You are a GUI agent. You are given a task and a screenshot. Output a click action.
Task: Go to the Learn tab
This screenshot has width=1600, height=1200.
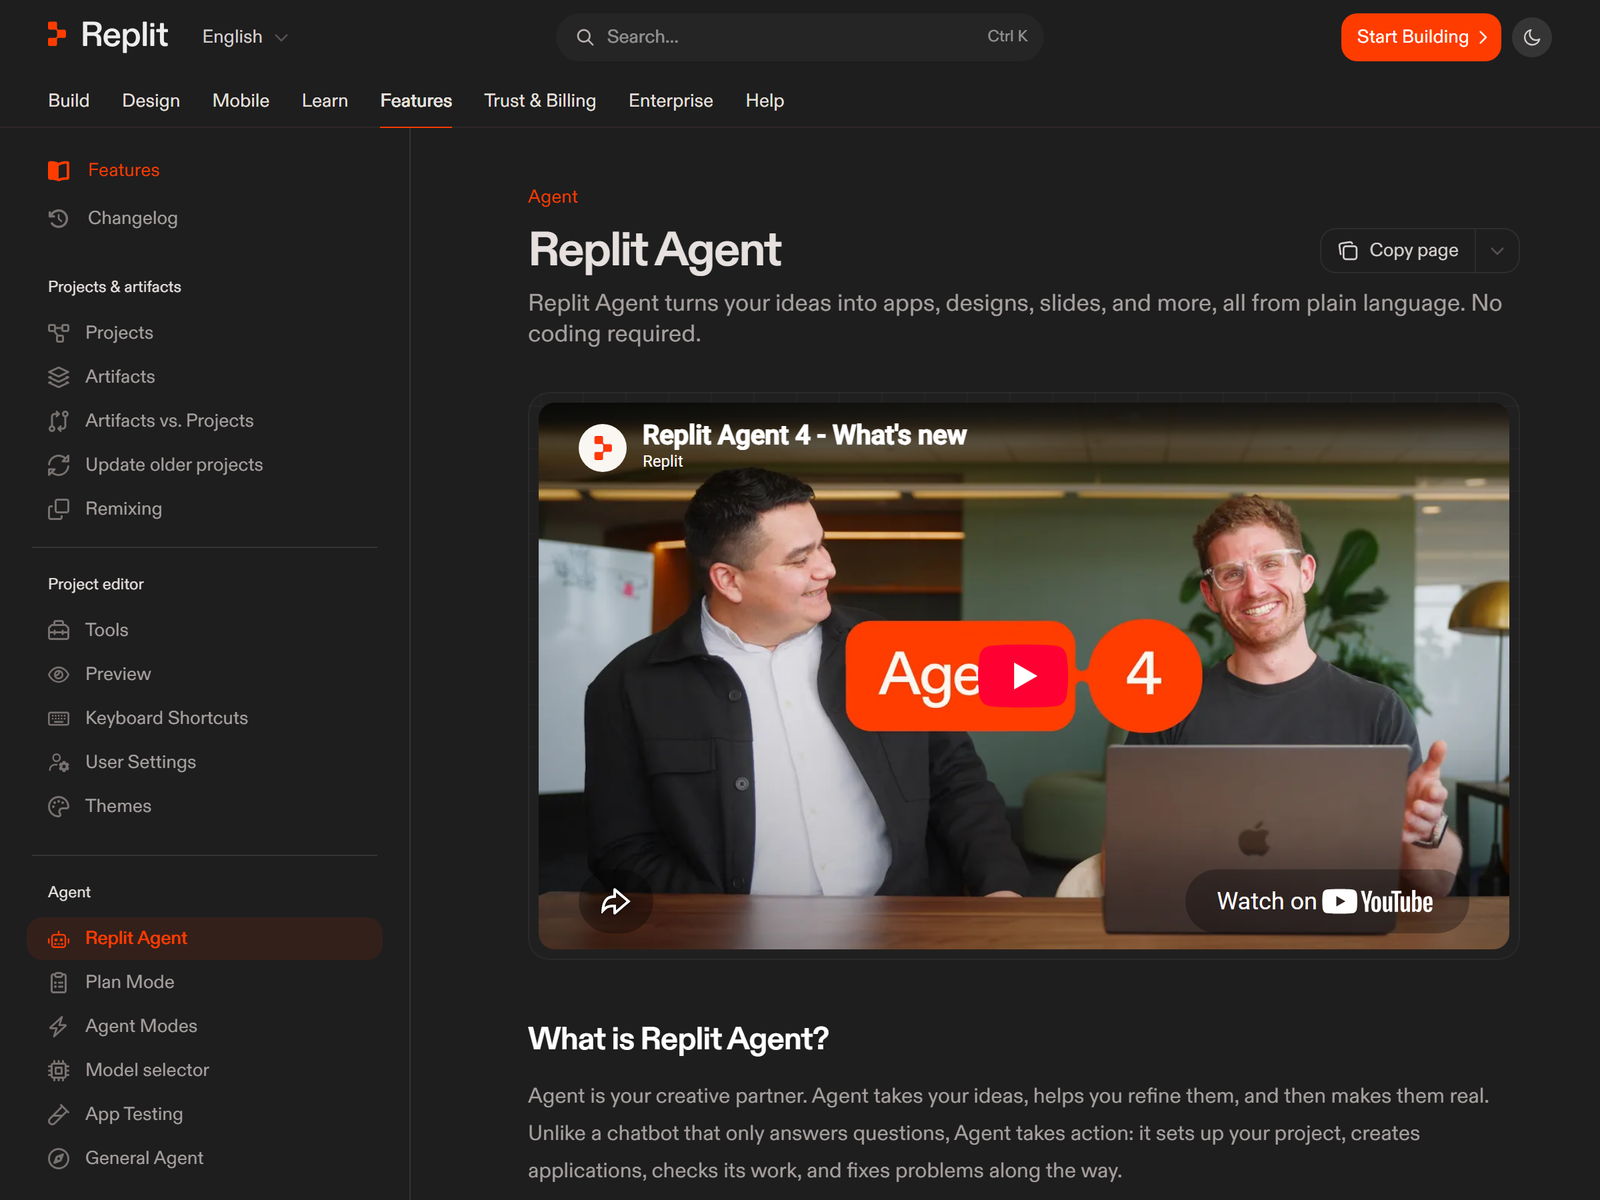(x=325, y=101)
